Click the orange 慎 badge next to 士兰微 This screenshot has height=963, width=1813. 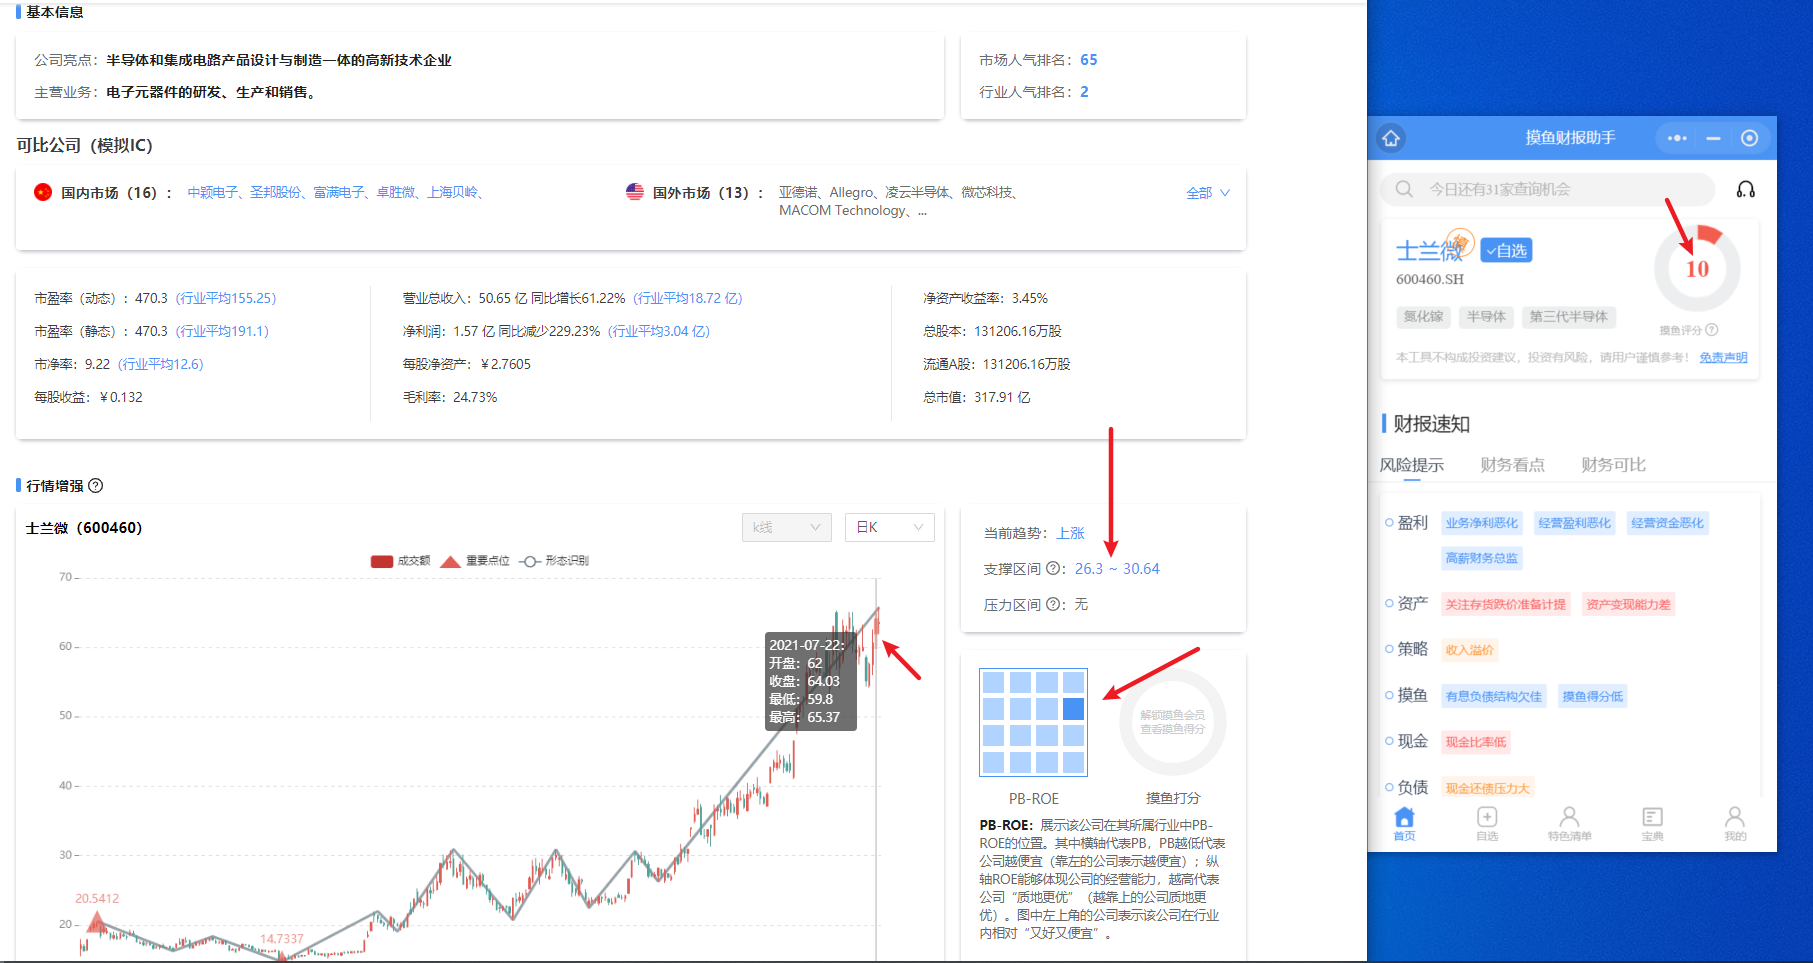[1460, 241]
